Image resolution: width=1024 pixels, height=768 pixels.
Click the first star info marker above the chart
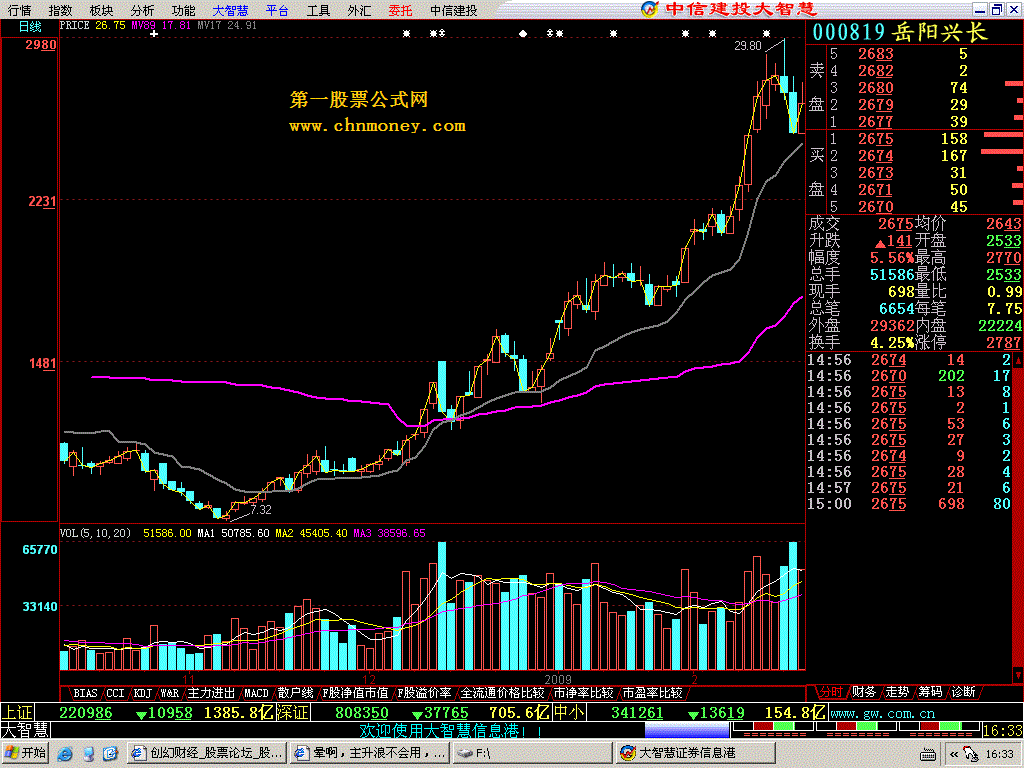tap(406, 33)
